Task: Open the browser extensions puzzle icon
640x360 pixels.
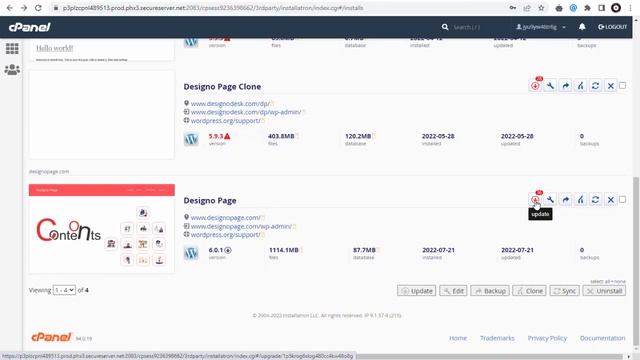Action: 587,8
